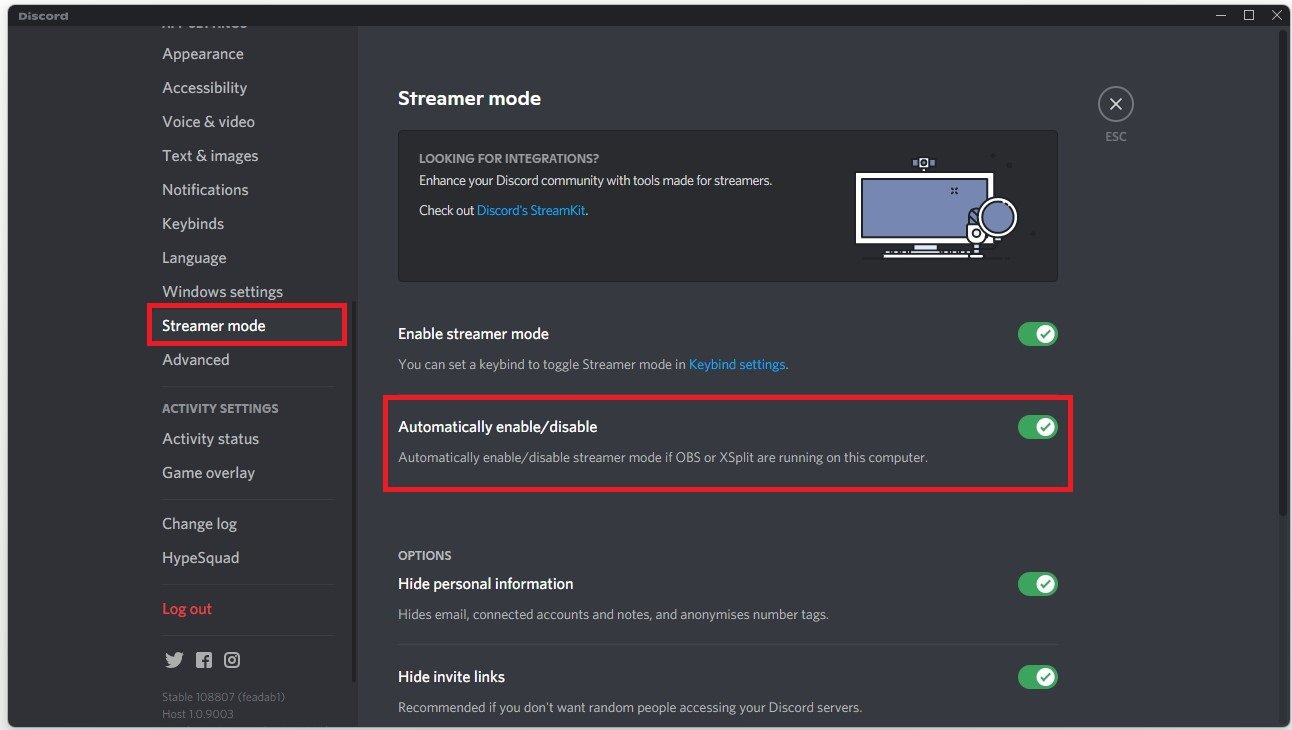The height and width of the screenshot is (730, 1292).
Task: Open Discord's Instagram icon
Action: coord(232,660)
